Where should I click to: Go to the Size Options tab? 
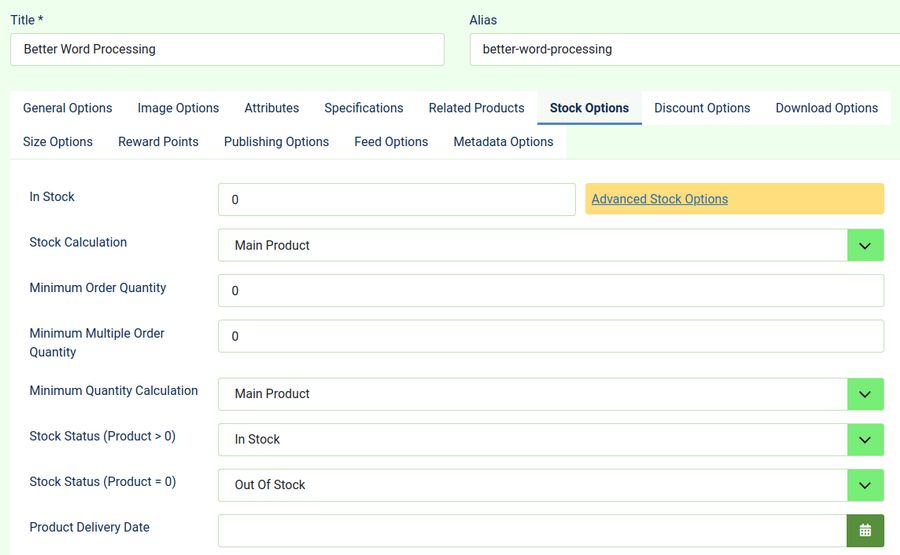pos(58,142)
